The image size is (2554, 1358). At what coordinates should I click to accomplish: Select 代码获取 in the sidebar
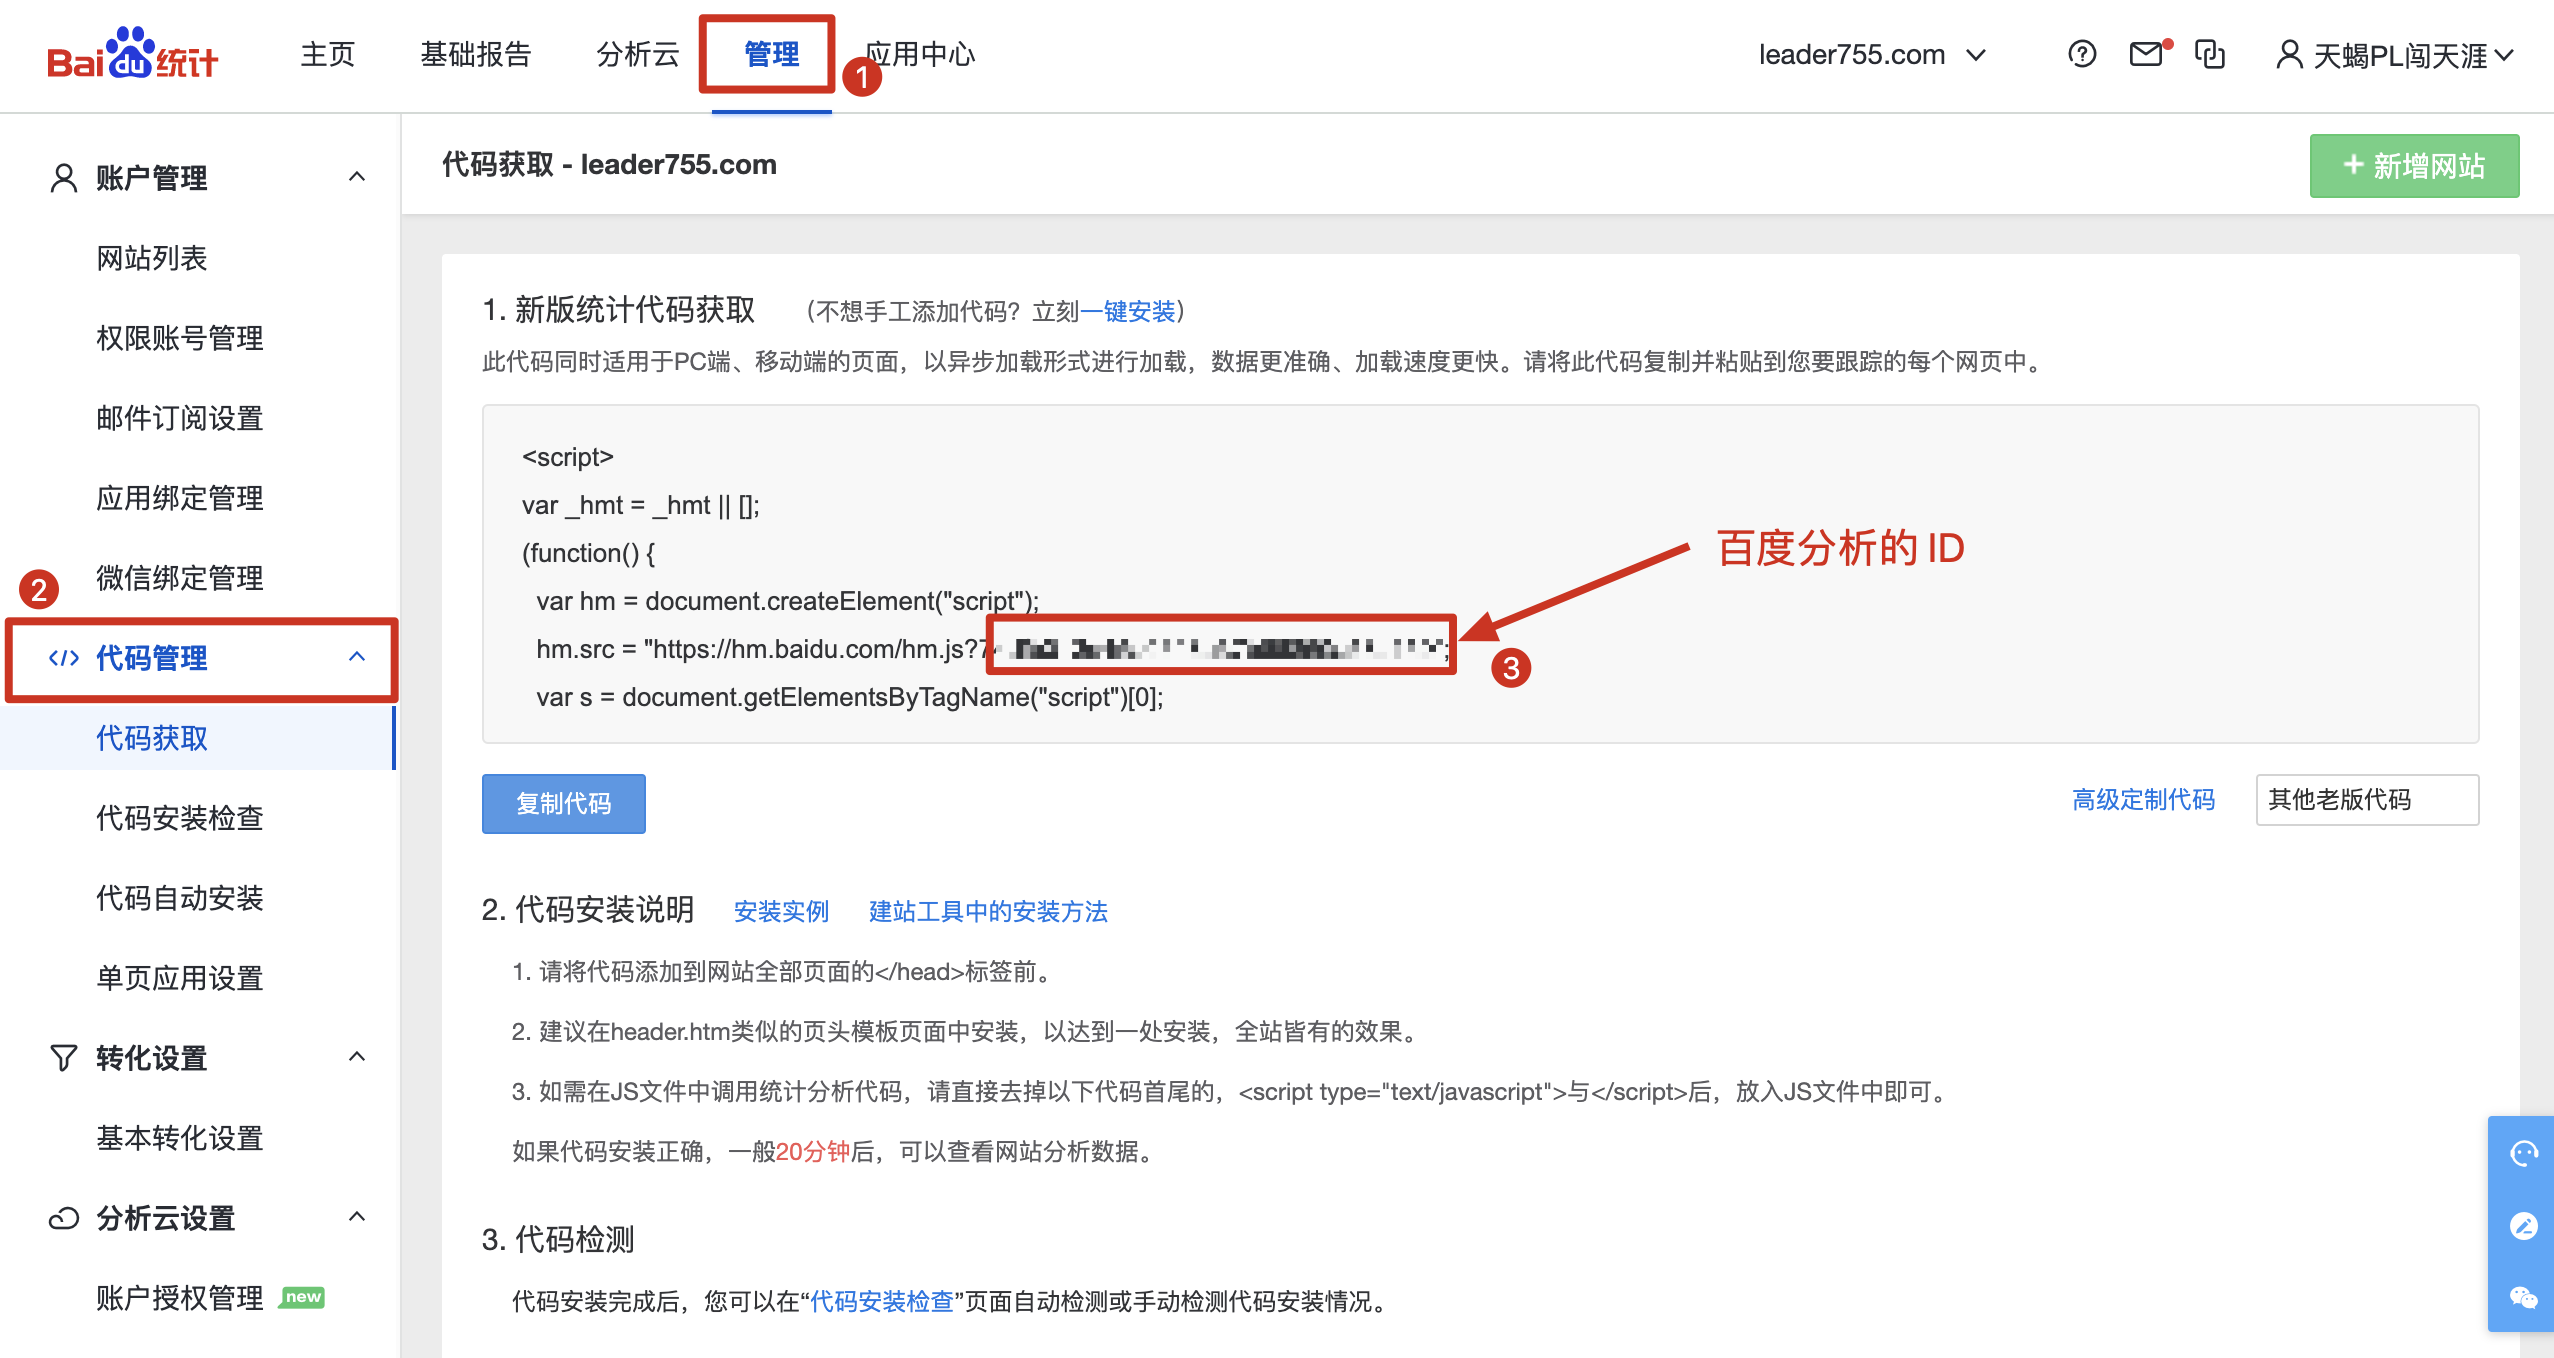pyautogui.click(x=151, y=738)
